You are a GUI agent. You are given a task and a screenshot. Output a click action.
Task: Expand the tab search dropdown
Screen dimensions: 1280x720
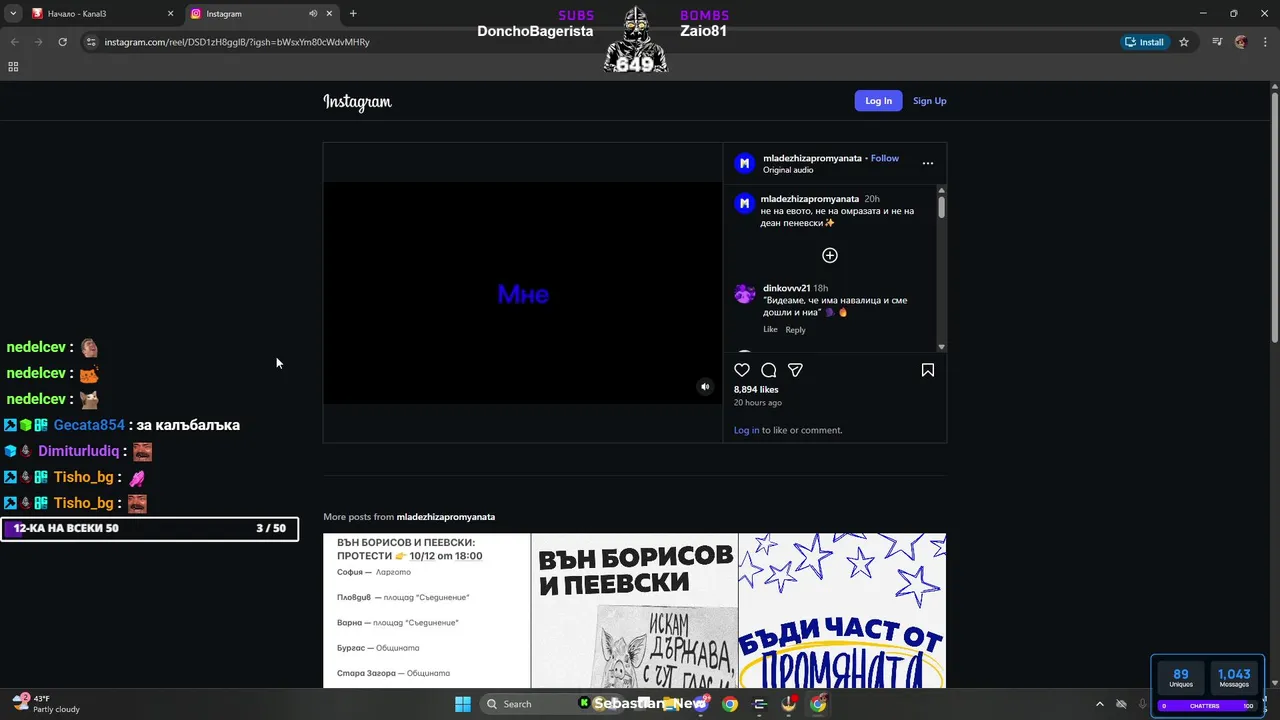click(x=13, y=14)
